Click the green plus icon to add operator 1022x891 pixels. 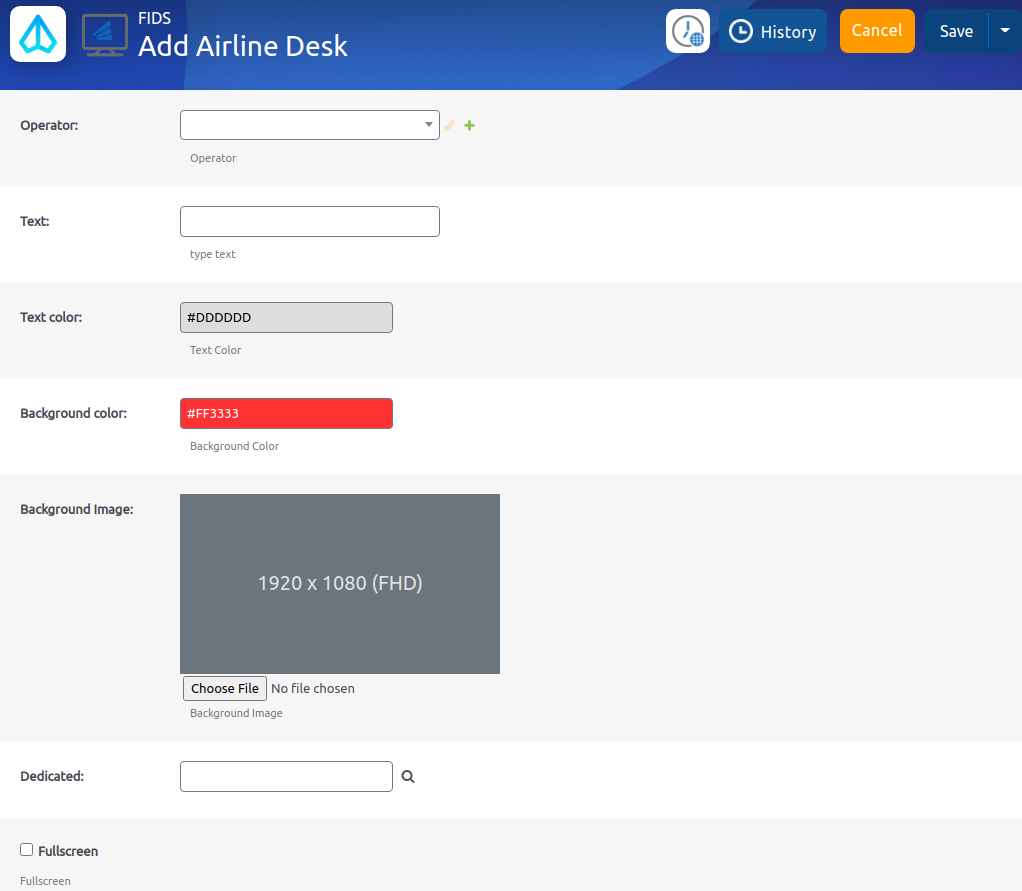click(470, 125)
